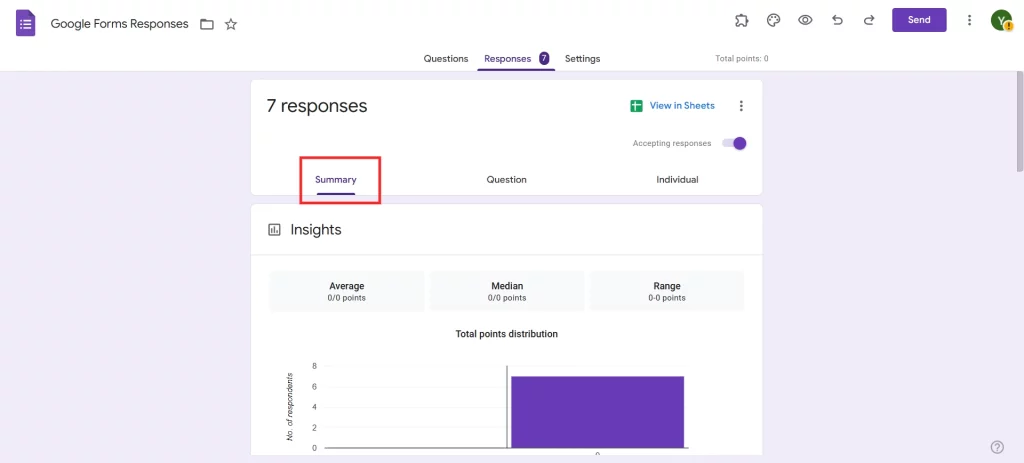Select the Summary view tab
The image size is (1024, 463).
coord(336,180)
